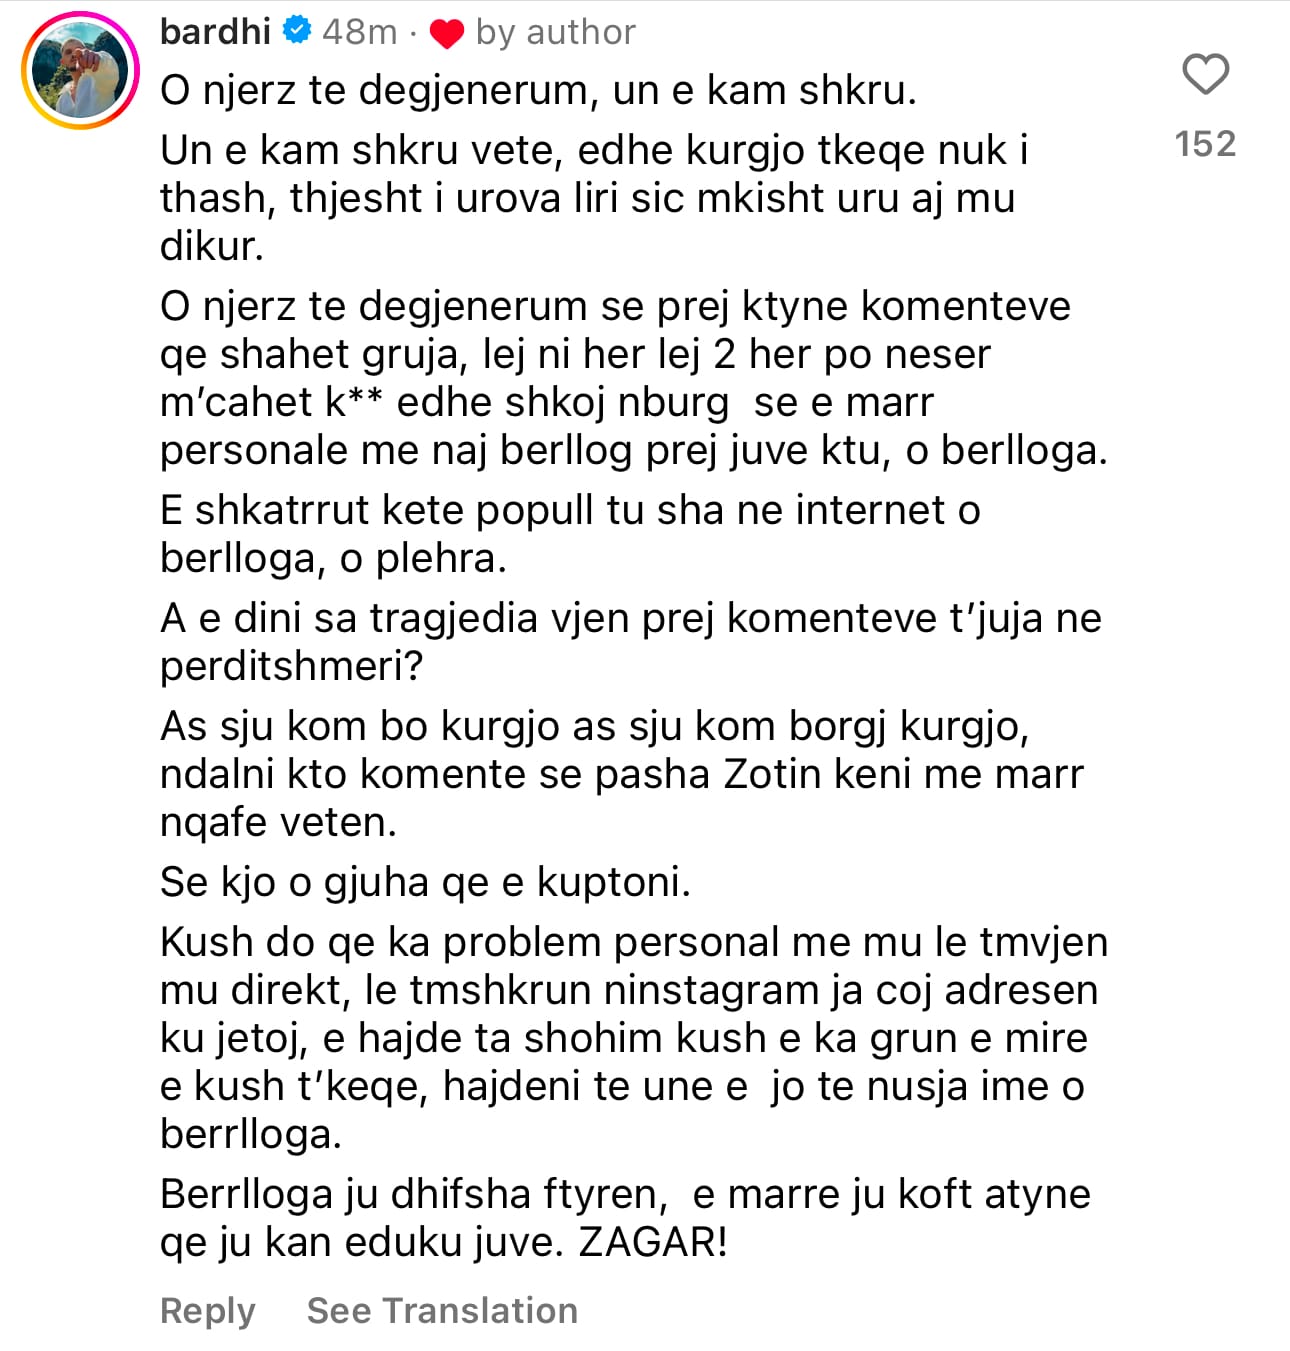Click the capitalized word "ZAGAR!"

pyautogui.click(x=653, y=1242)
